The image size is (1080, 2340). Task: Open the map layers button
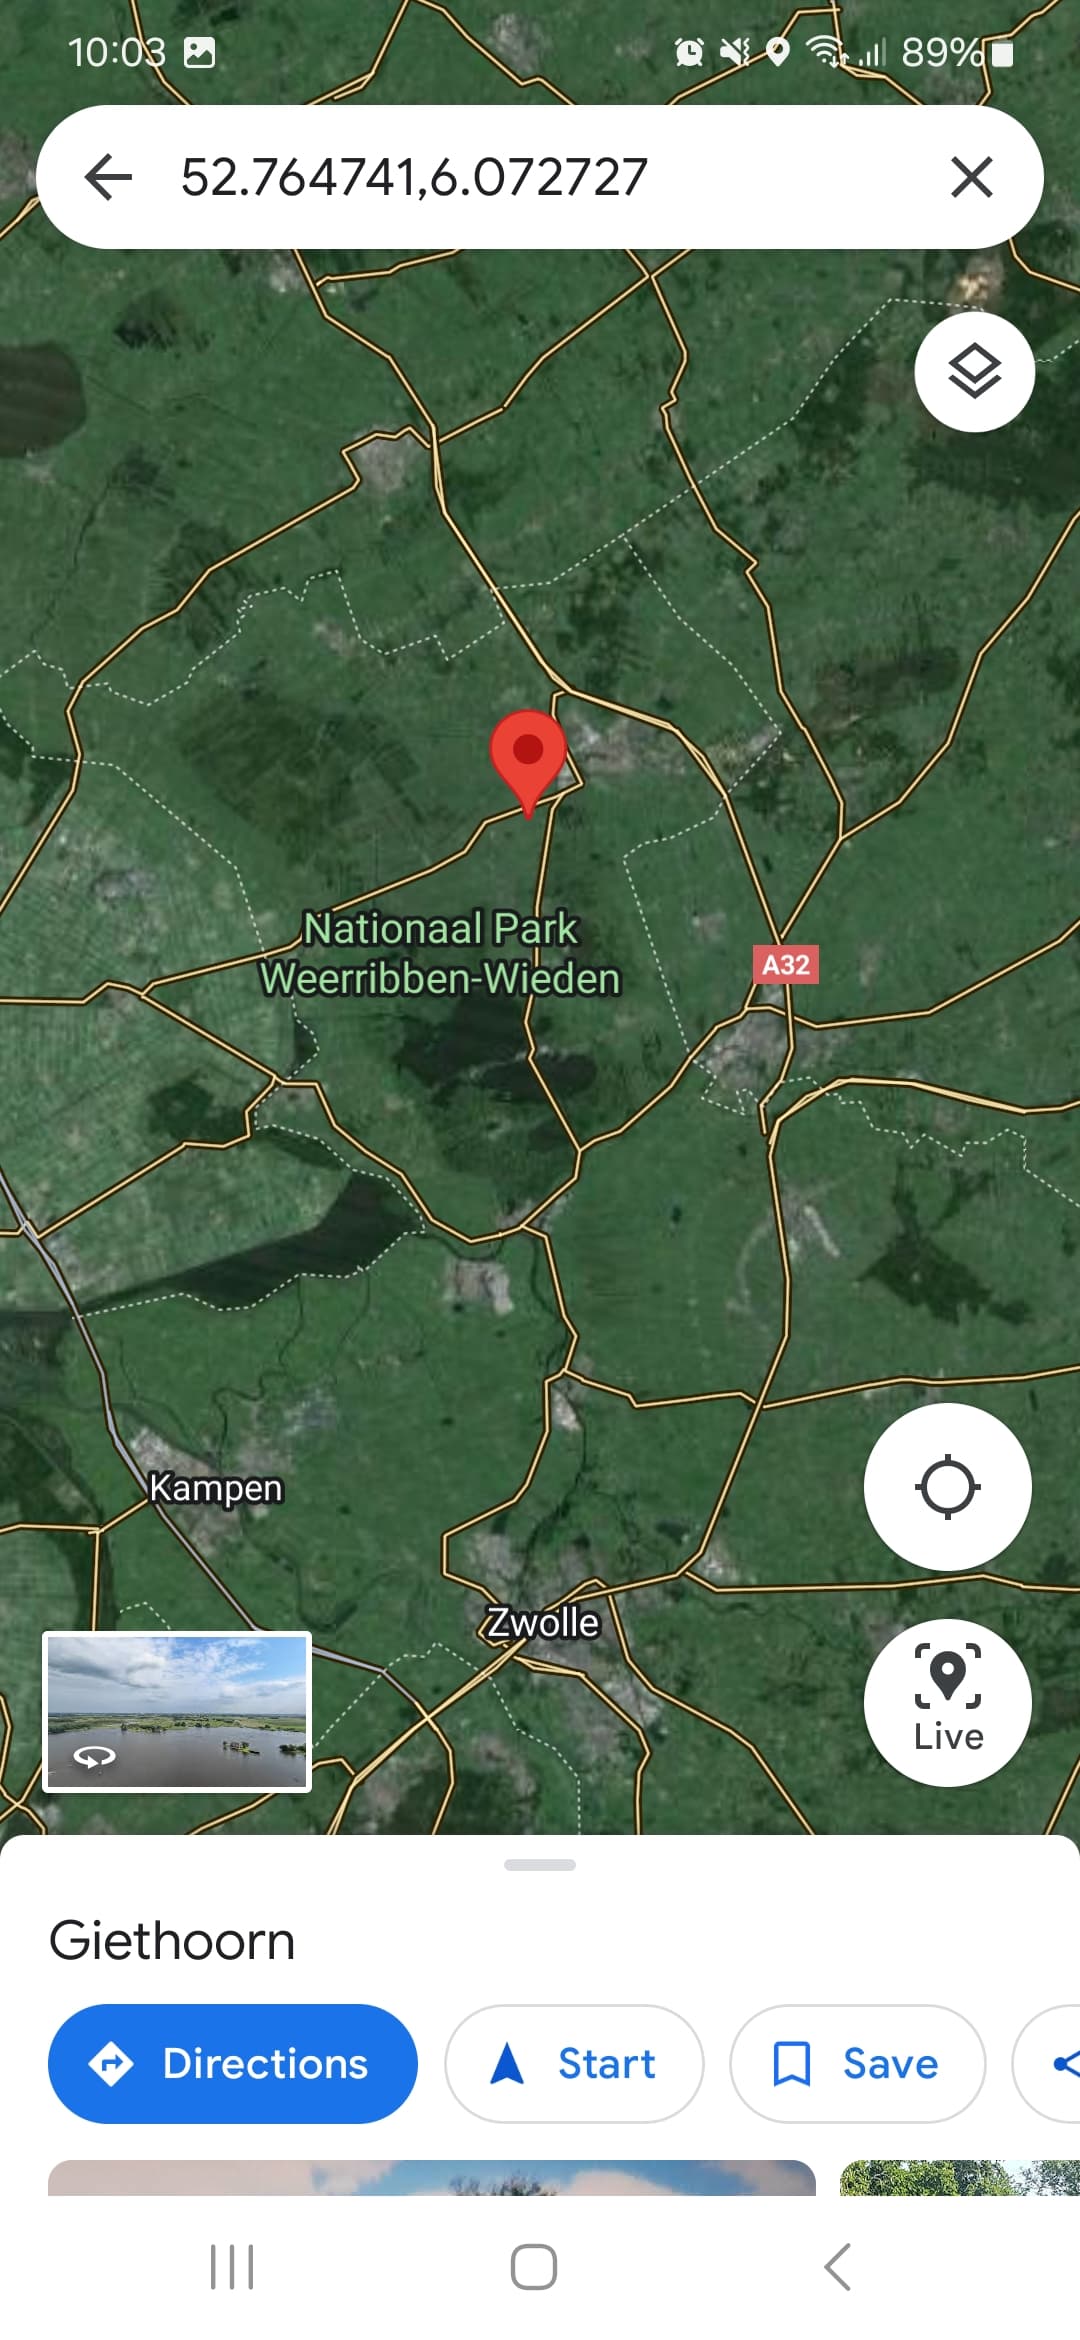(974, 372)
